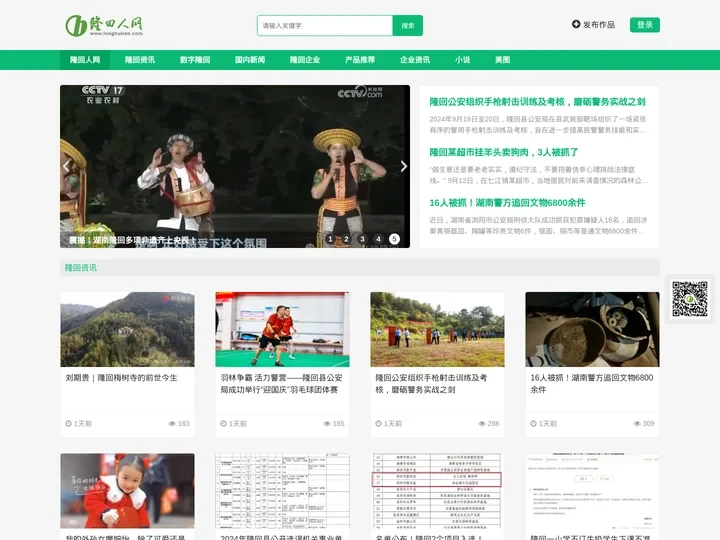
Task: Click the 隆回人网 site logo
Action: pyautogui.click(x=104, y=25)
